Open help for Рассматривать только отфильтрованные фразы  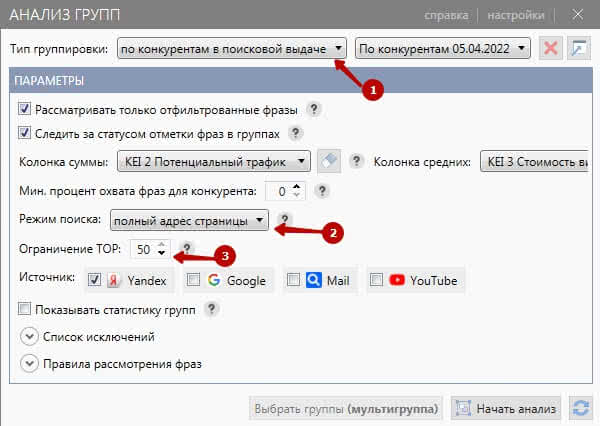coord(314,109)
